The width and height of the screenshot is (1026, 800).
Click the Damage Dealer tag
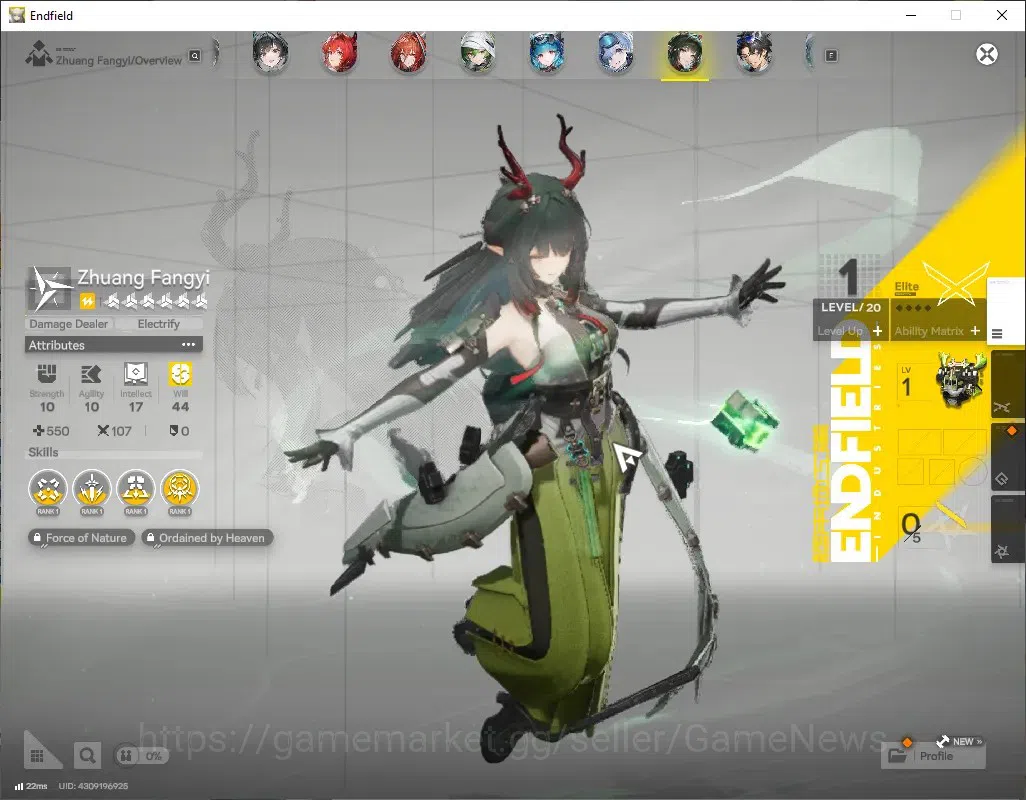(x=69, y=324)
